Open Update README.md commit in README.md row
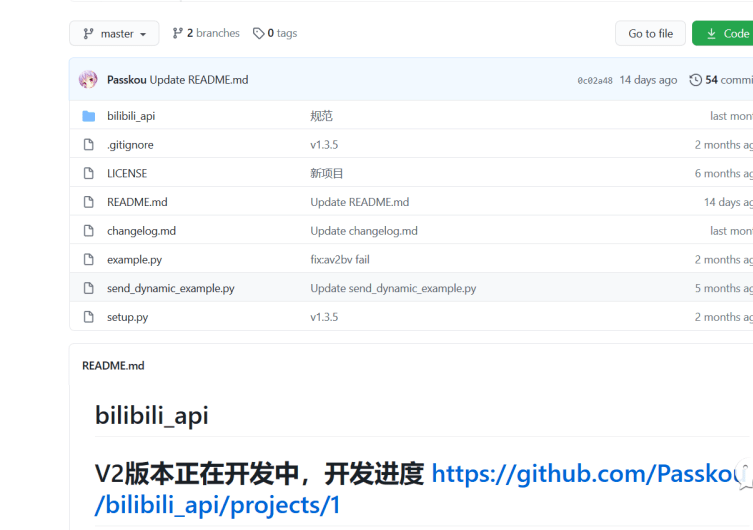 click(x=360, y=202)
